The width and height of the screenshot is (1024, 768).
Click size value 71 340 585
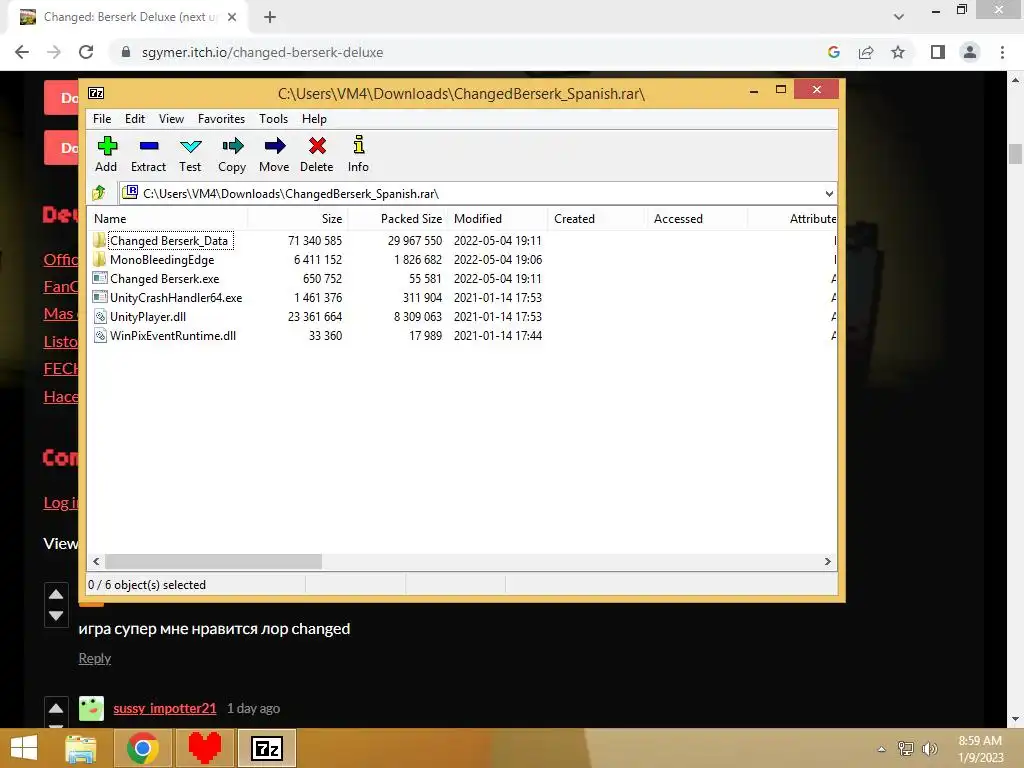click(315, 241)
